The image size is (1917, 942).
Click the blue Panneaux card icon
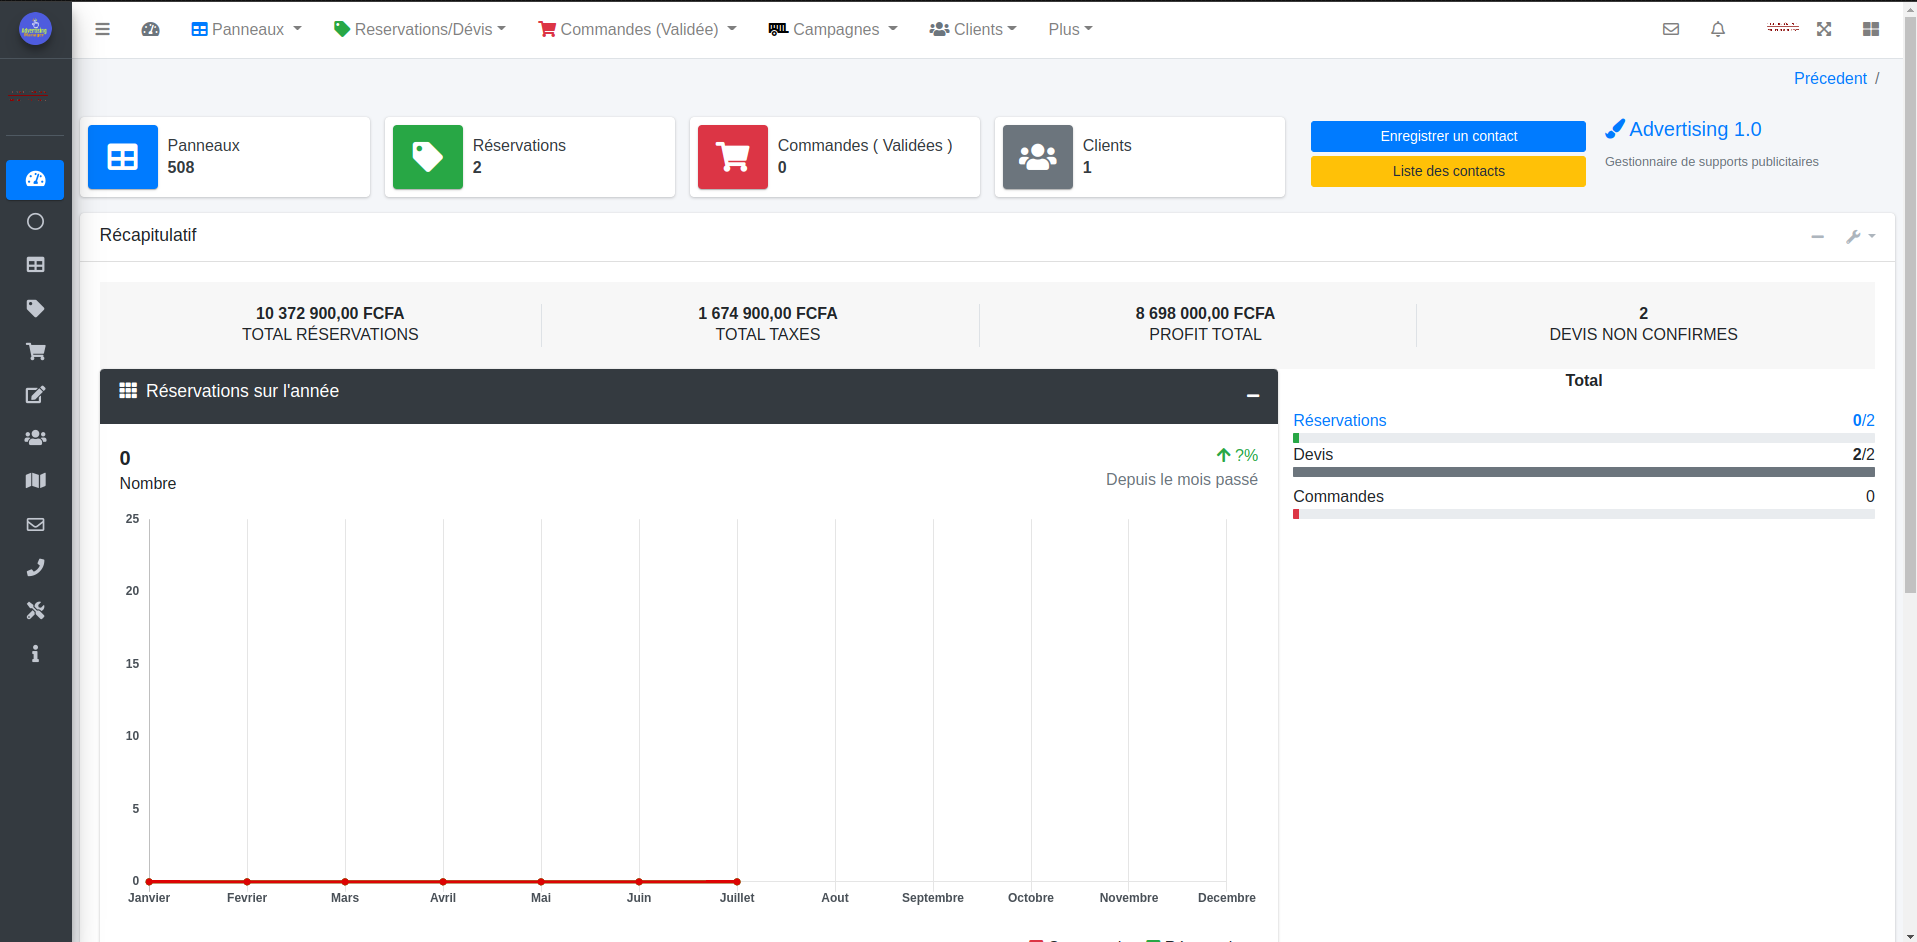tap(123, 157)
